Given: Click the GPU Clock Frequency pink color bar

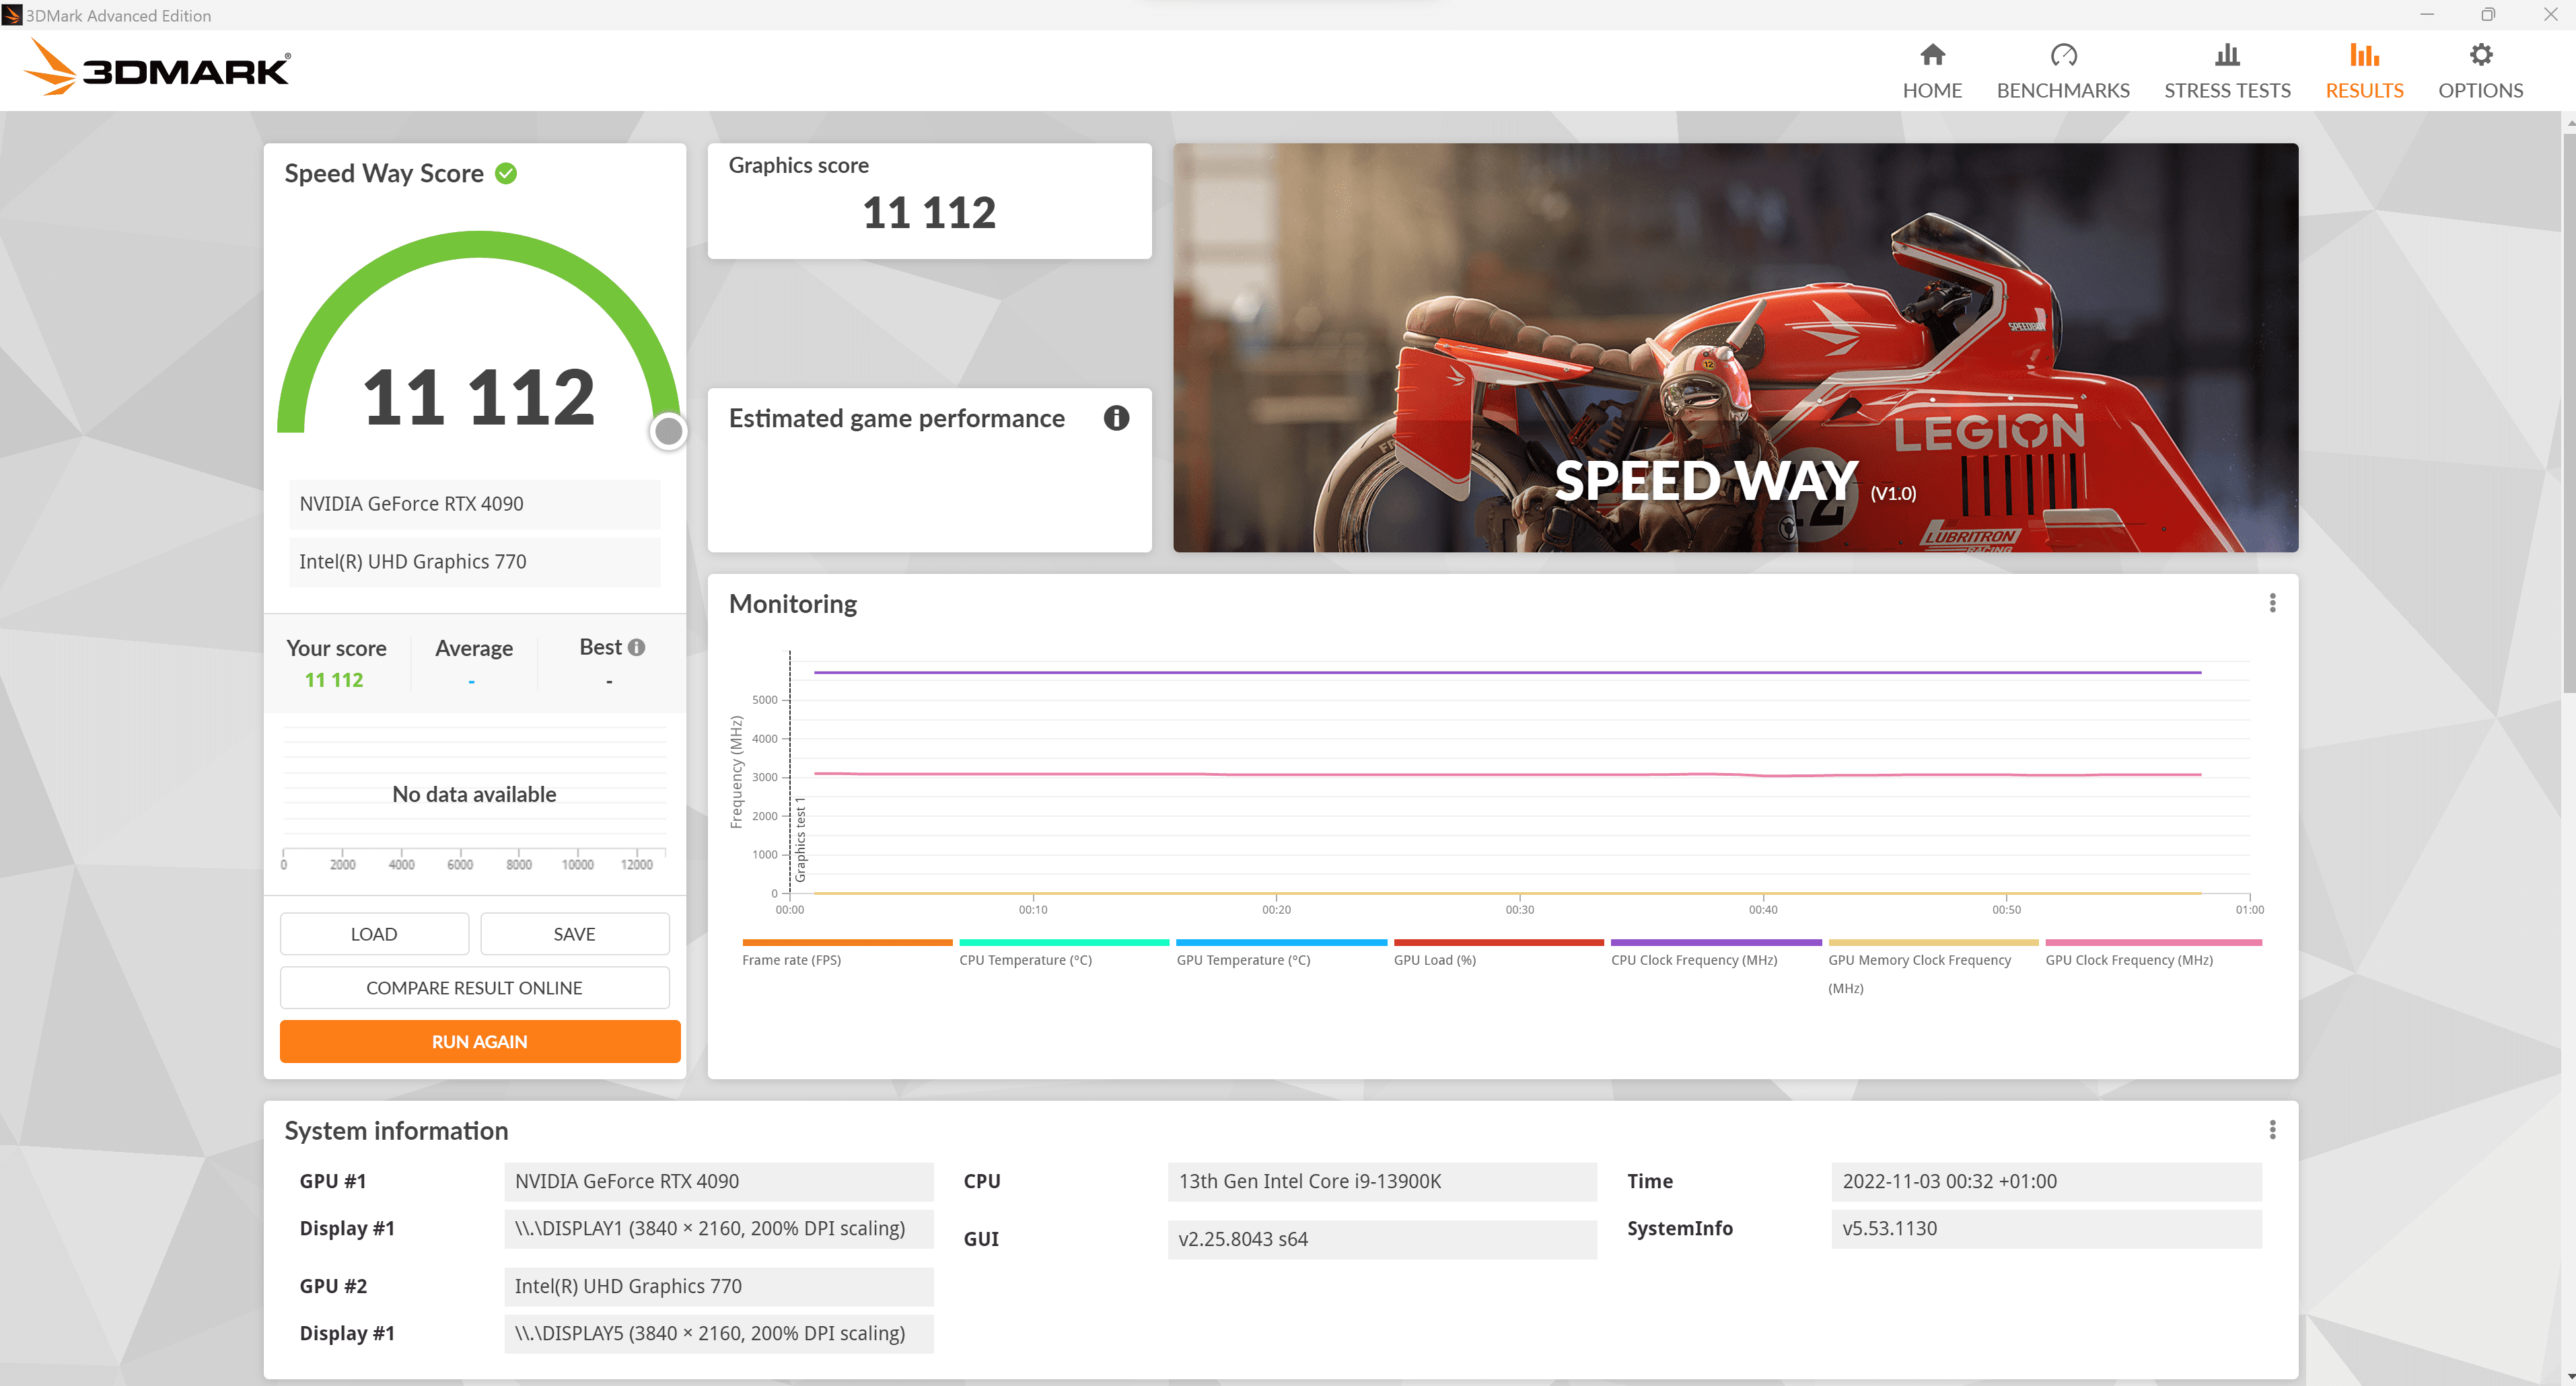Looking at the screenshot, I should click(2153, 942).
